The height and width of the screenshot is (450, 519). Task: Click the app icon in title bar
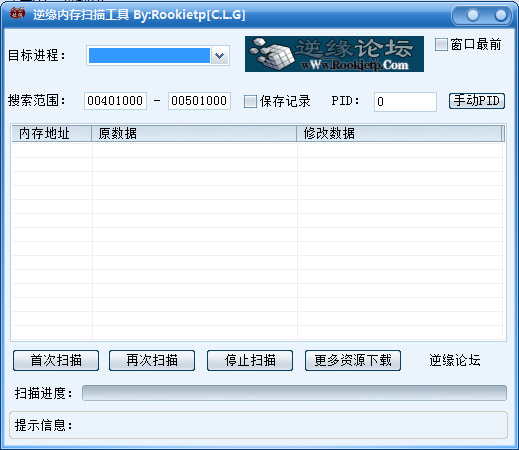[17, 13]
